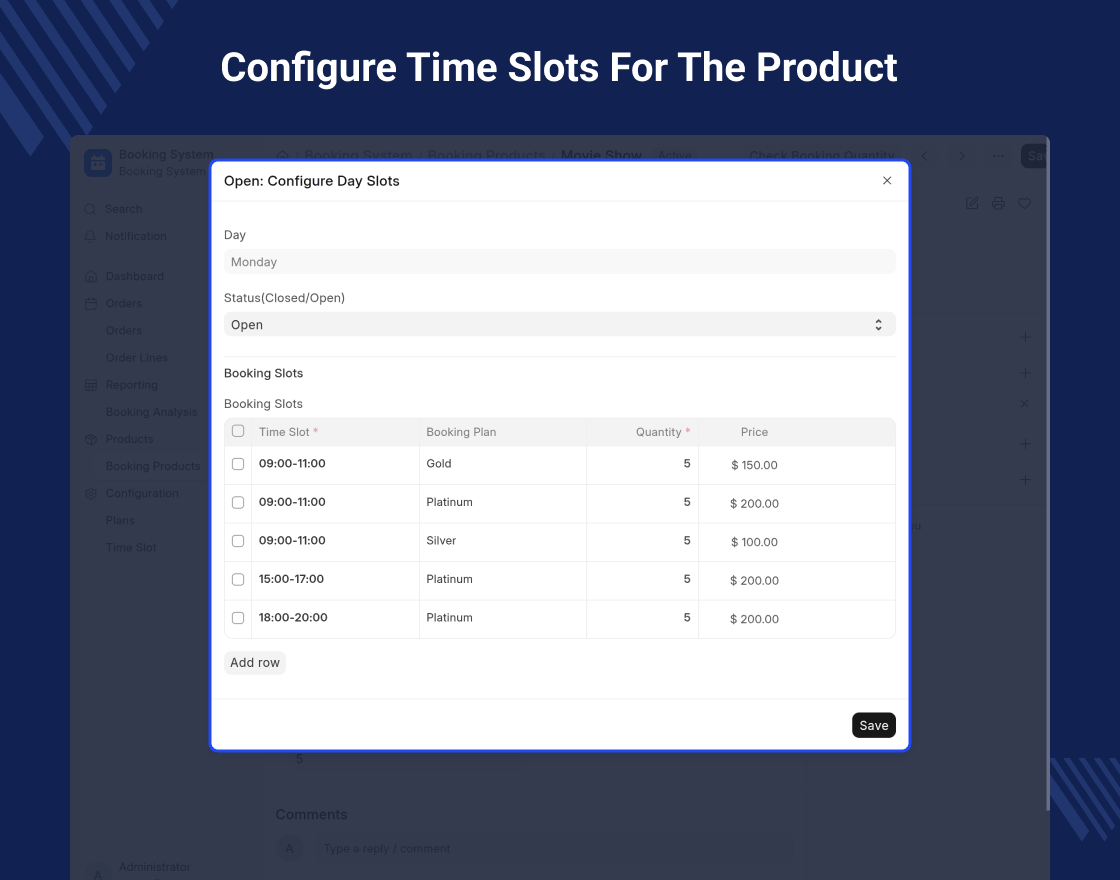
Task: Close the Configure Day Slots dialog
Action: click(886, 181)
